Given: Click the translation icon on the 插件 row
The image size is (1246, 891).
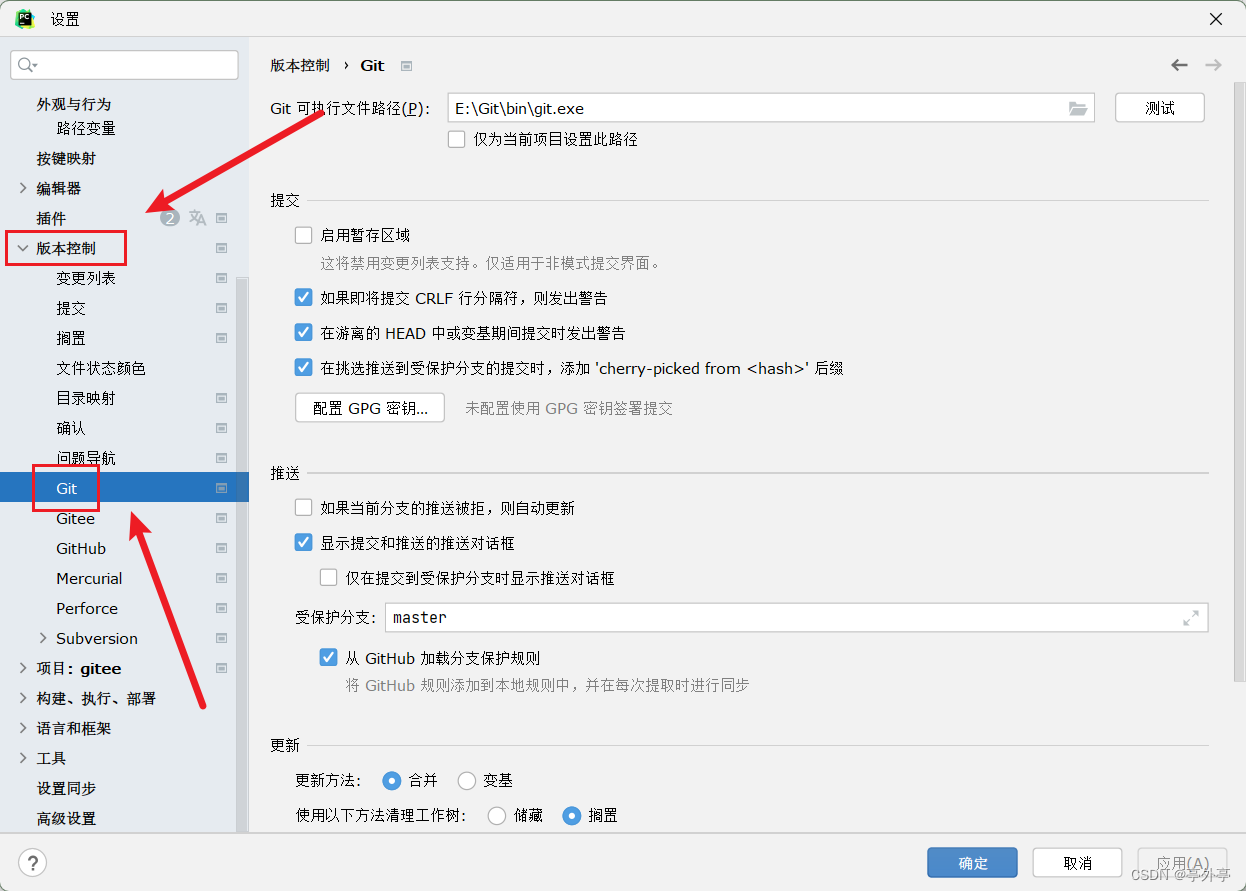Looking at the screenshot, I should [196, 217].
